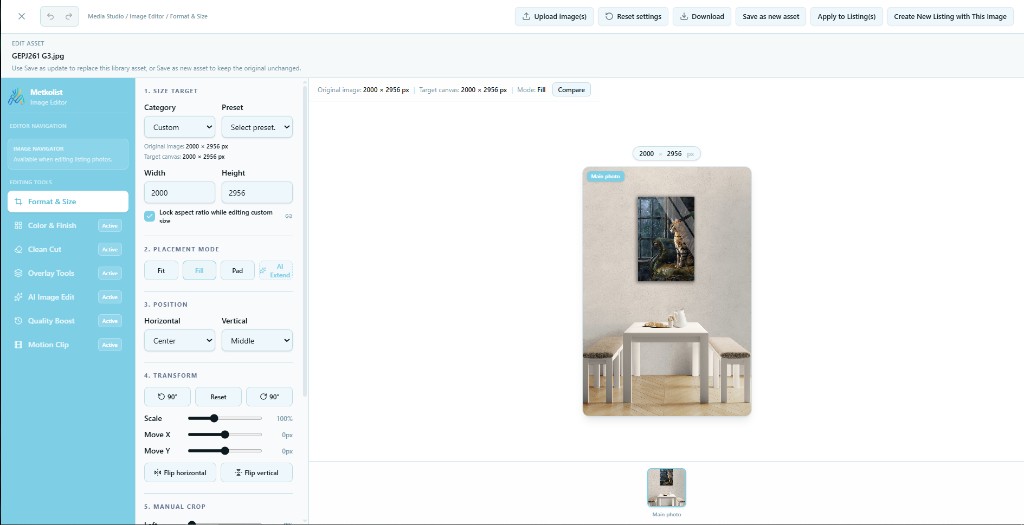1024x525 pixels.
Task: Select Fill placement mode
Action: [199, 270]
